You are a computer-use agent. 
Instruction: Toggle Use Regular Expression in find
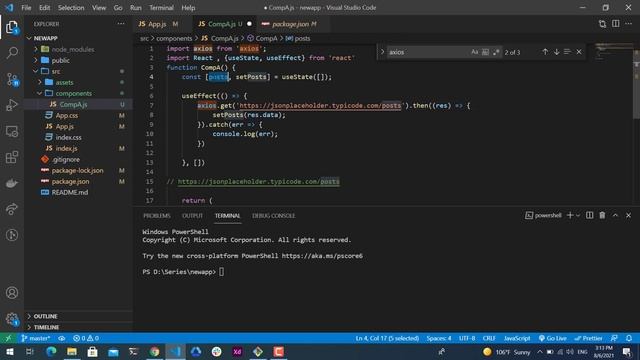click(496, 52)
